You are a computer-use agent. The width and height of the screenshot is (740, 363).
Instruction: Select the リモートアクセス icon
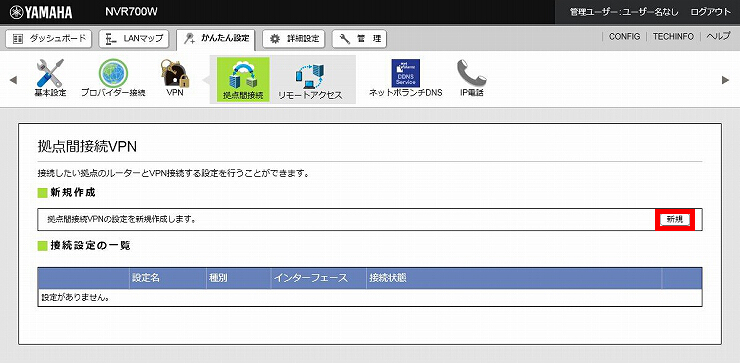pos(310,82)
